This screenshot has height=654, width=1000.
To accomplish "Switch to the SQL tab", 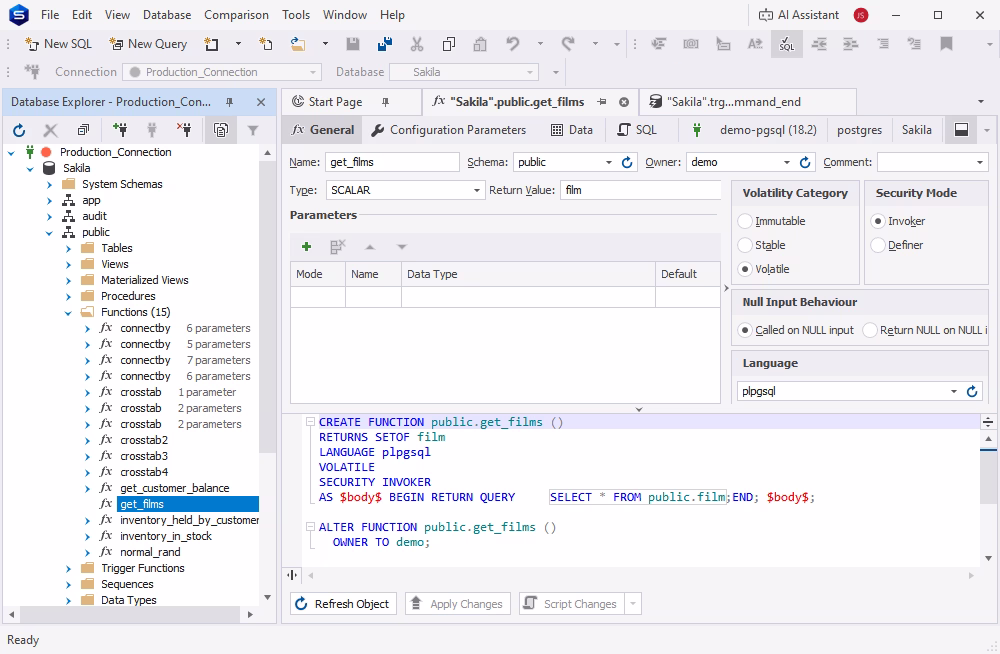I will coord(636,130).
